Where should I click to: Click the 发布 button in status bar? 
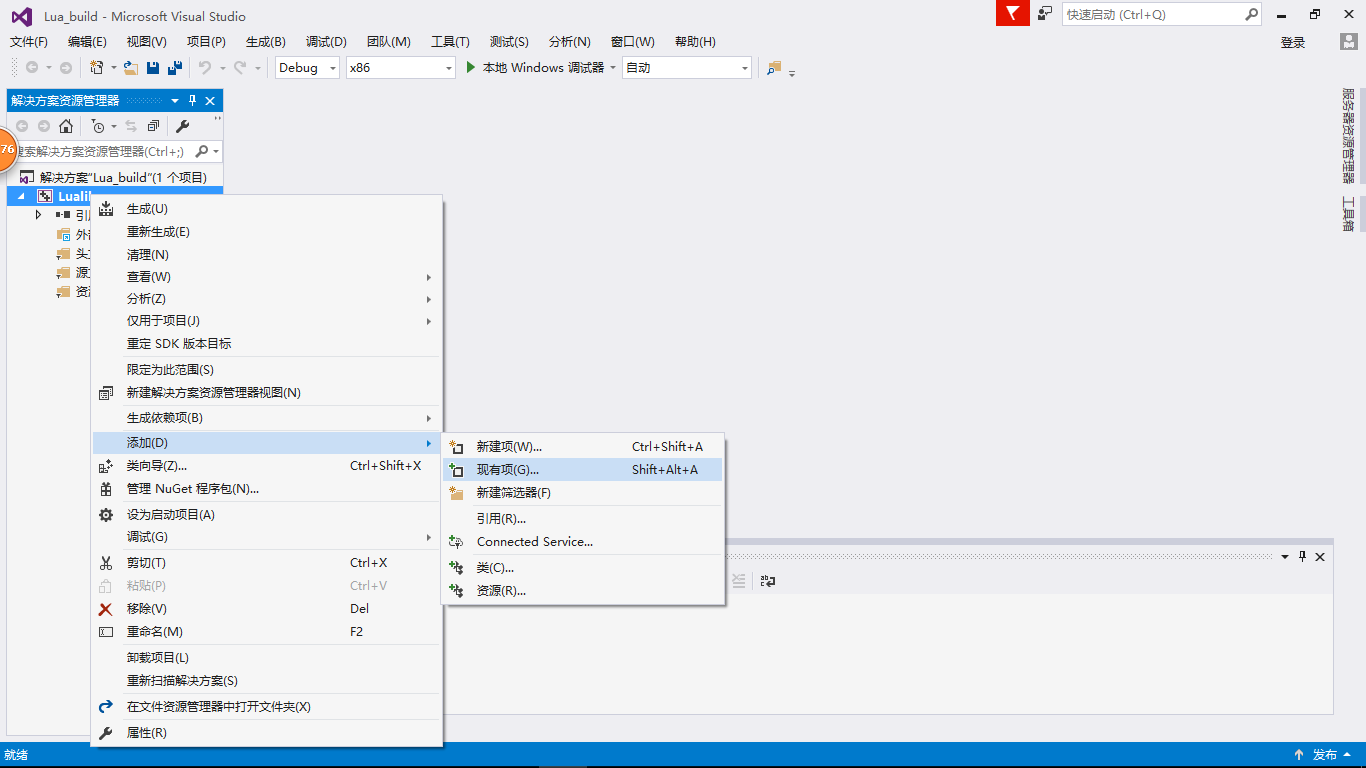click(x=1325, y=755)
